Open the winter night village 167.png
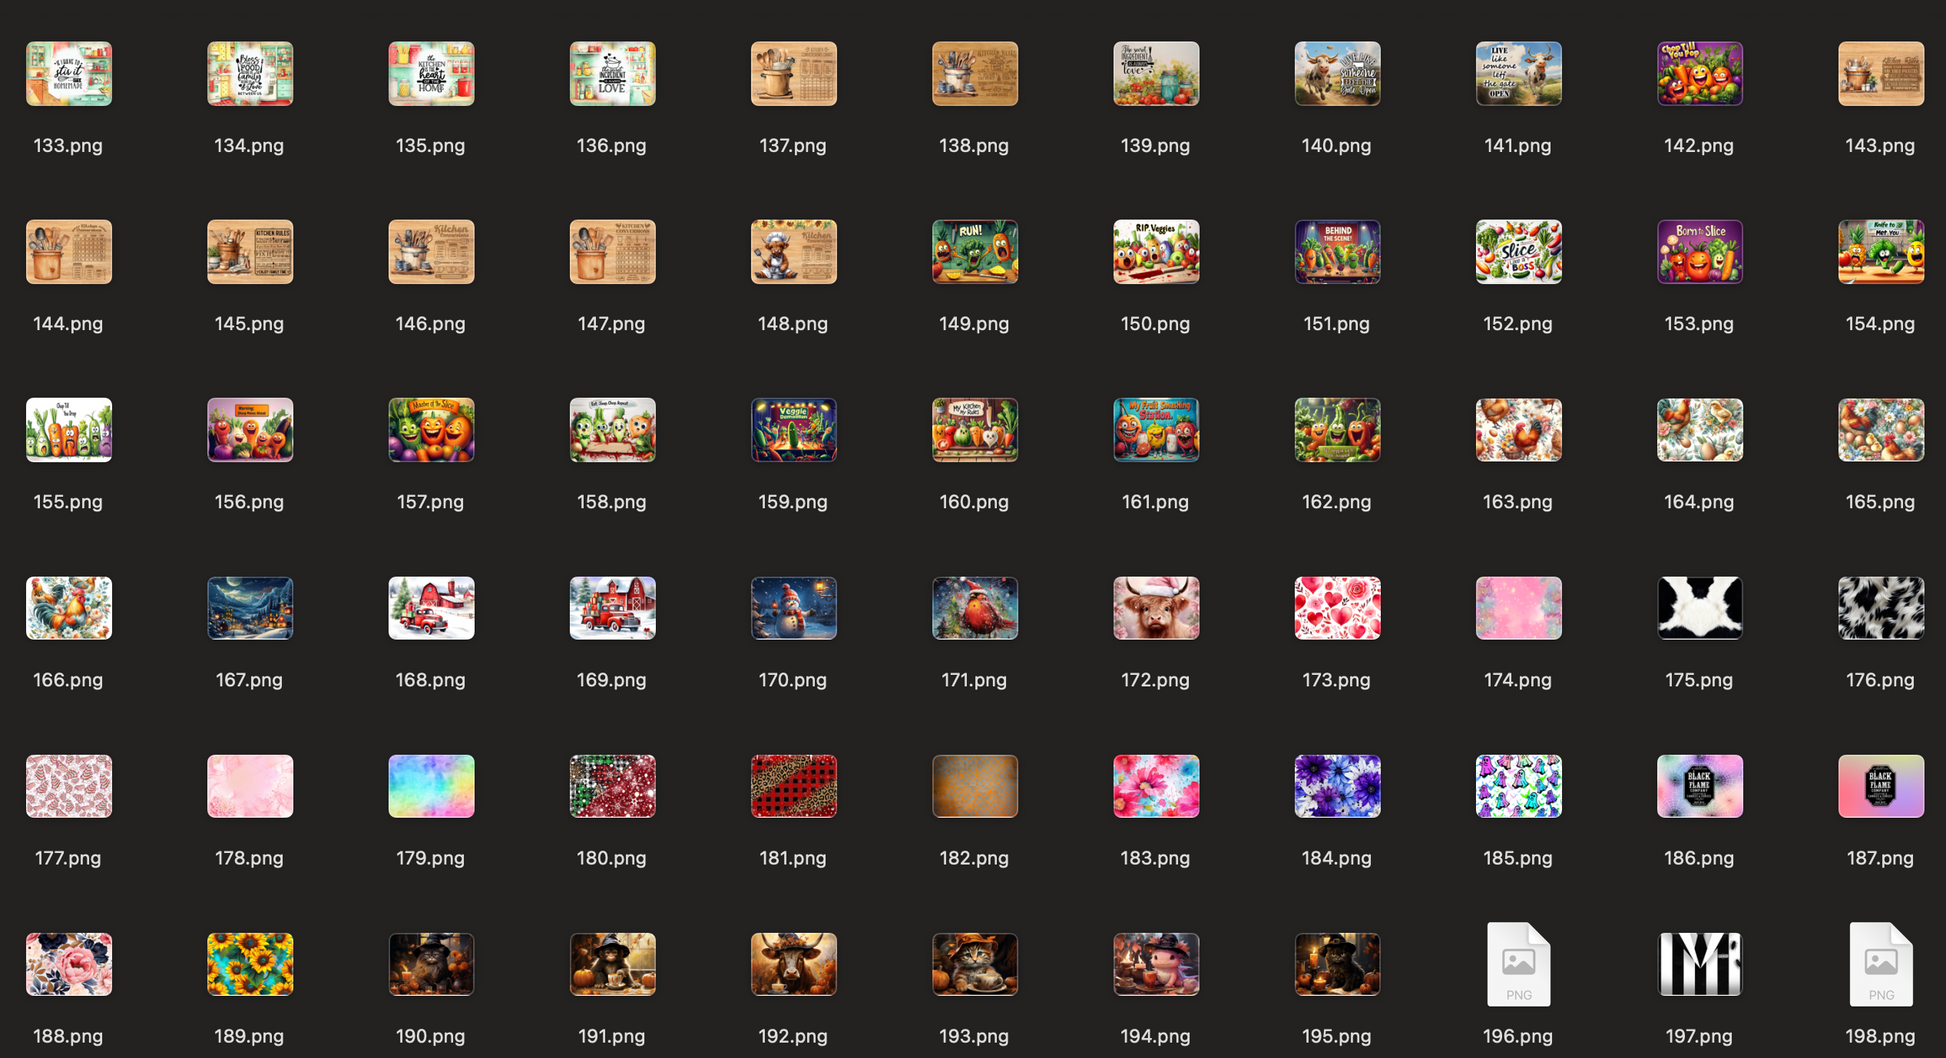Viewport: 1946px width, 1058px height. click(x=250, y=608)
